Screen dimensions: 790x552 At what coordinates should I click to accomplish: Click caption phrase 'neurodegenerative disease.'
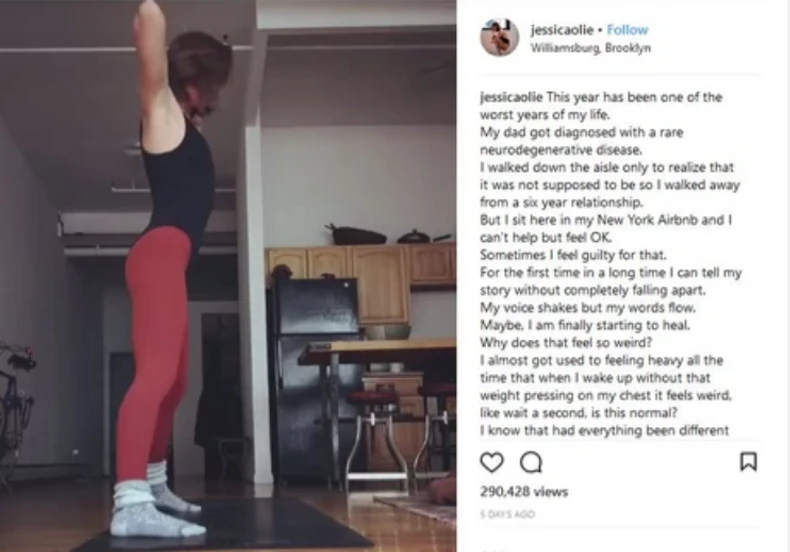(561, 150)
